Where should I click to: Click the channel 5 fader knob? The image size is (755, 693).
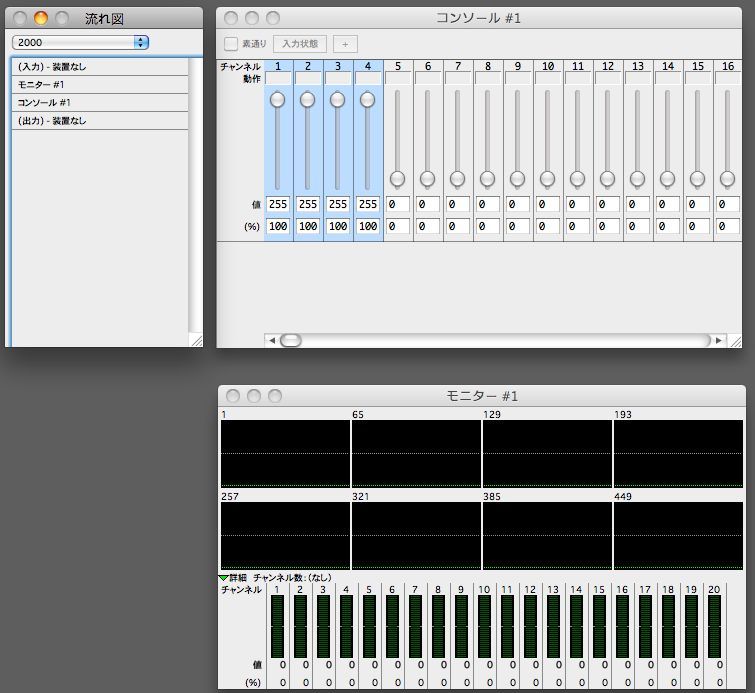[x=397, y=179]
